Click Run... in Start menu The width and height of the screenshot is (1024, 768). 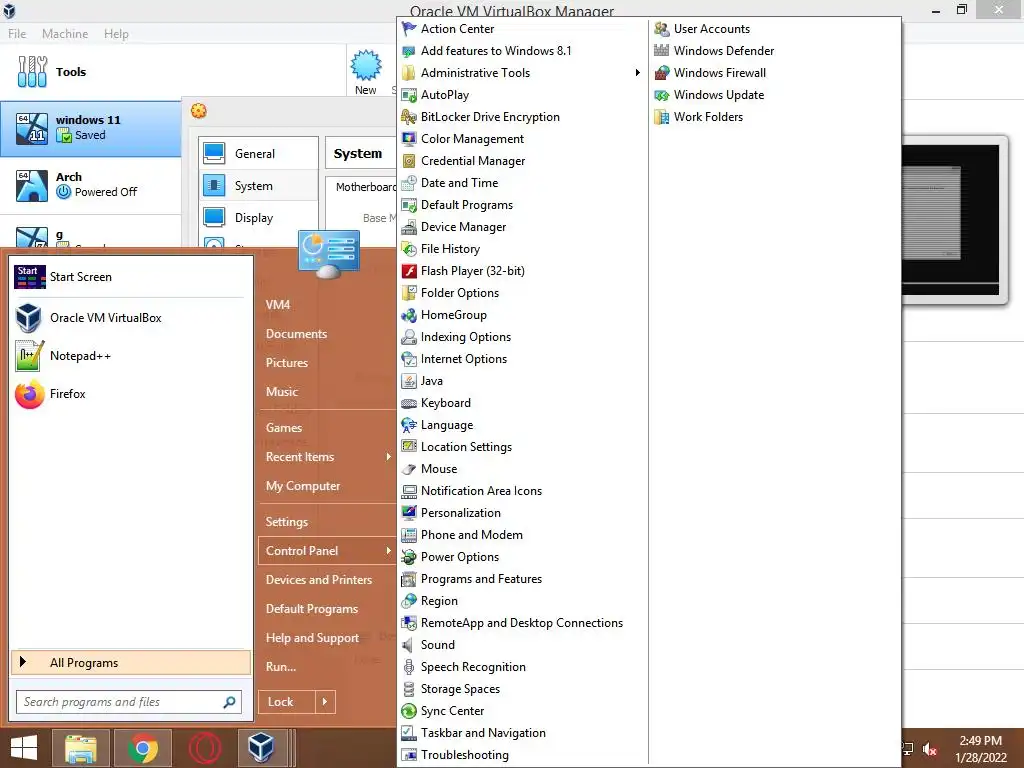coord(281,667)
